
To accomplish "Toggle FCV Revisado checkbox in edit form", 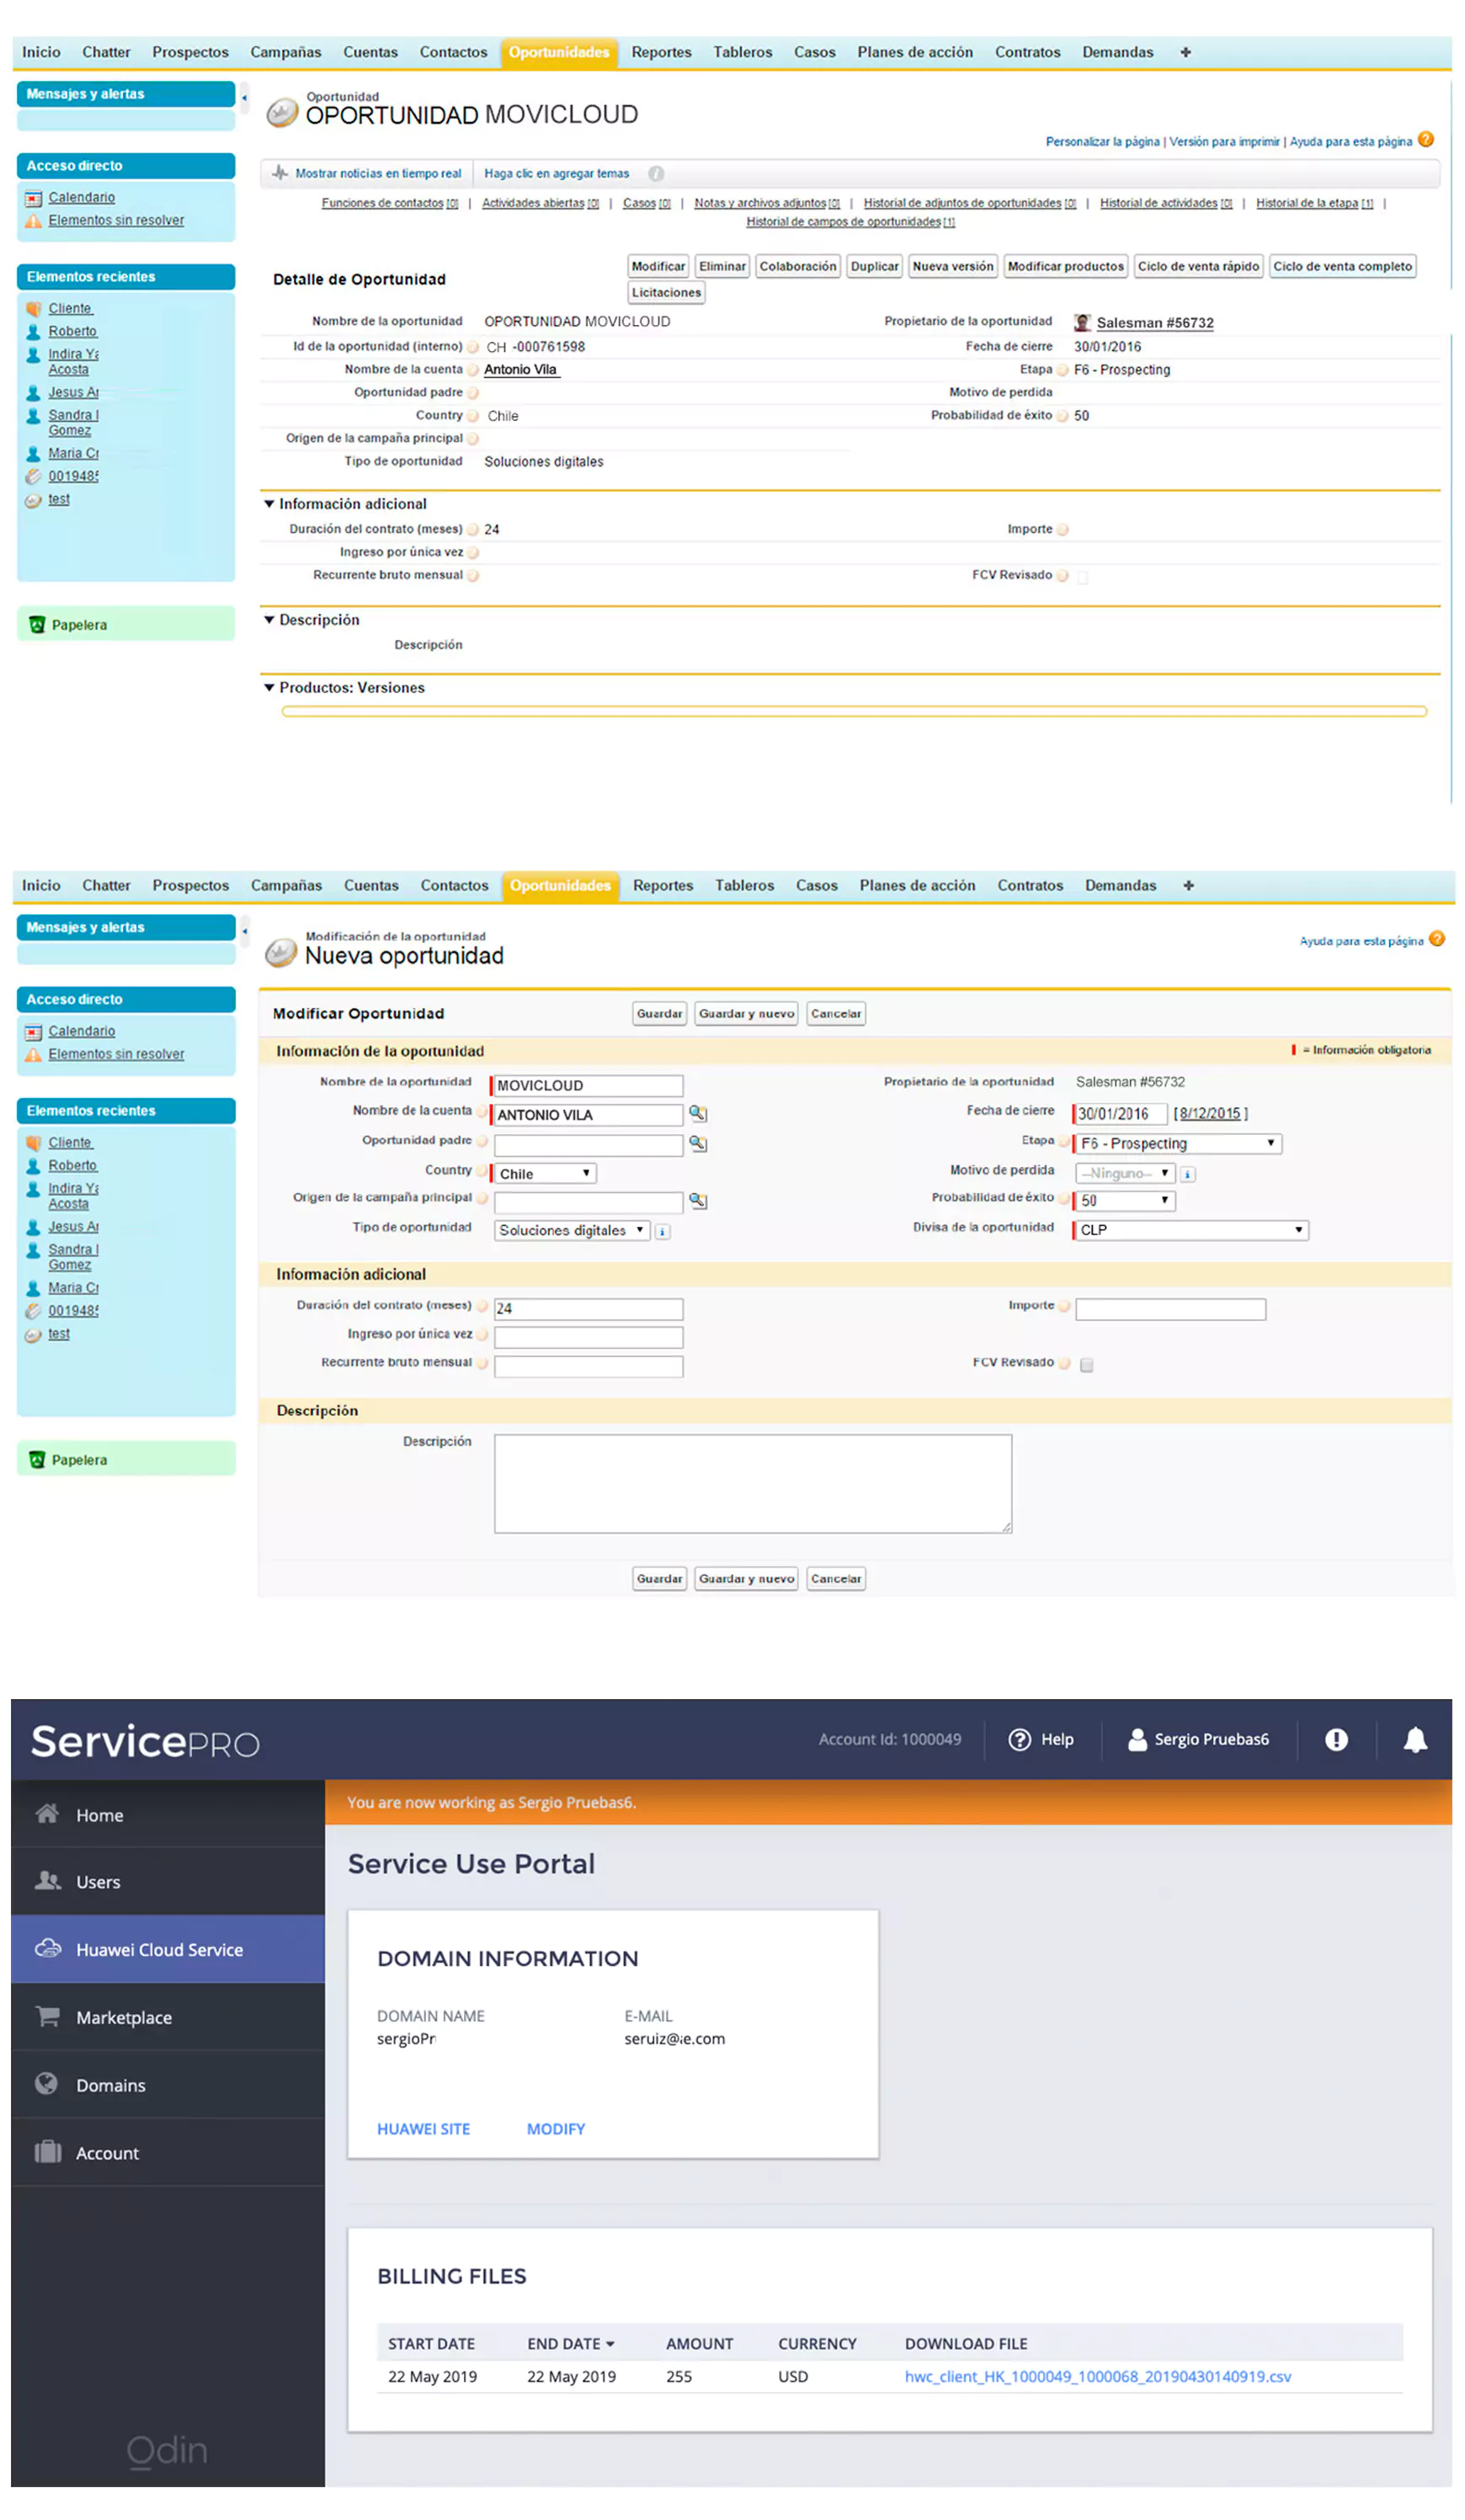I will pos(1086,1364).
